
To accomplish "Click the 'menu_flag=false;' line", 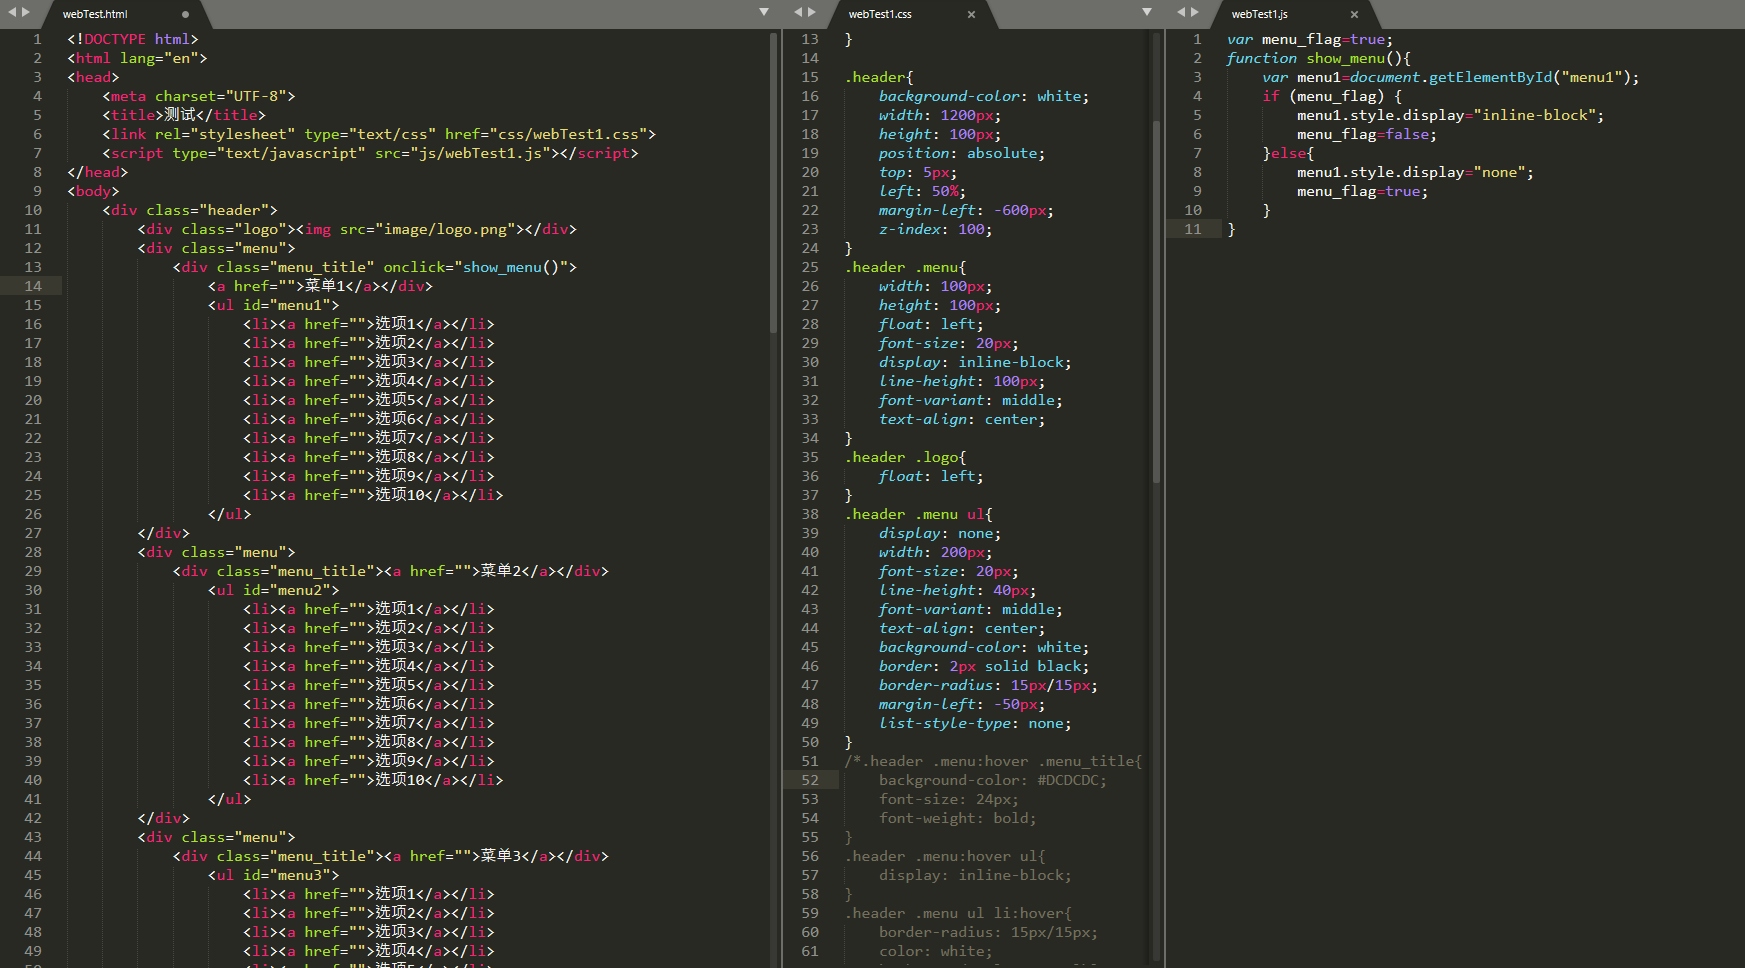I will 1367,134.
